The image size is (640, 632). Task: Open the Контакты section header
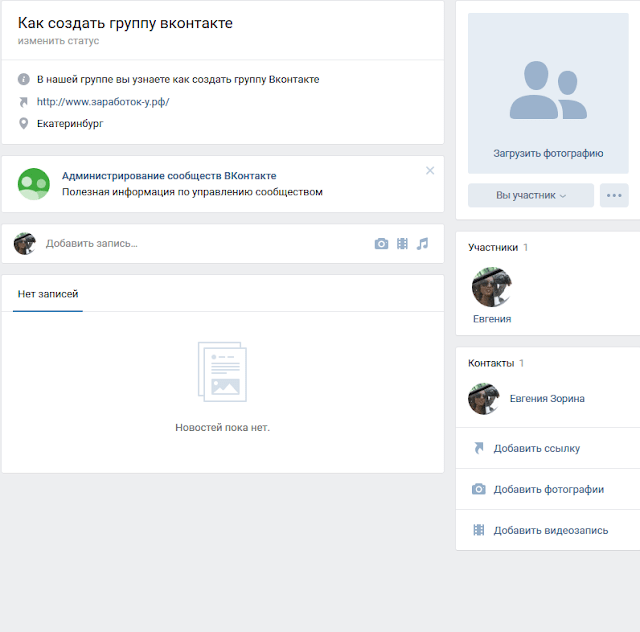tap(496, 363)
